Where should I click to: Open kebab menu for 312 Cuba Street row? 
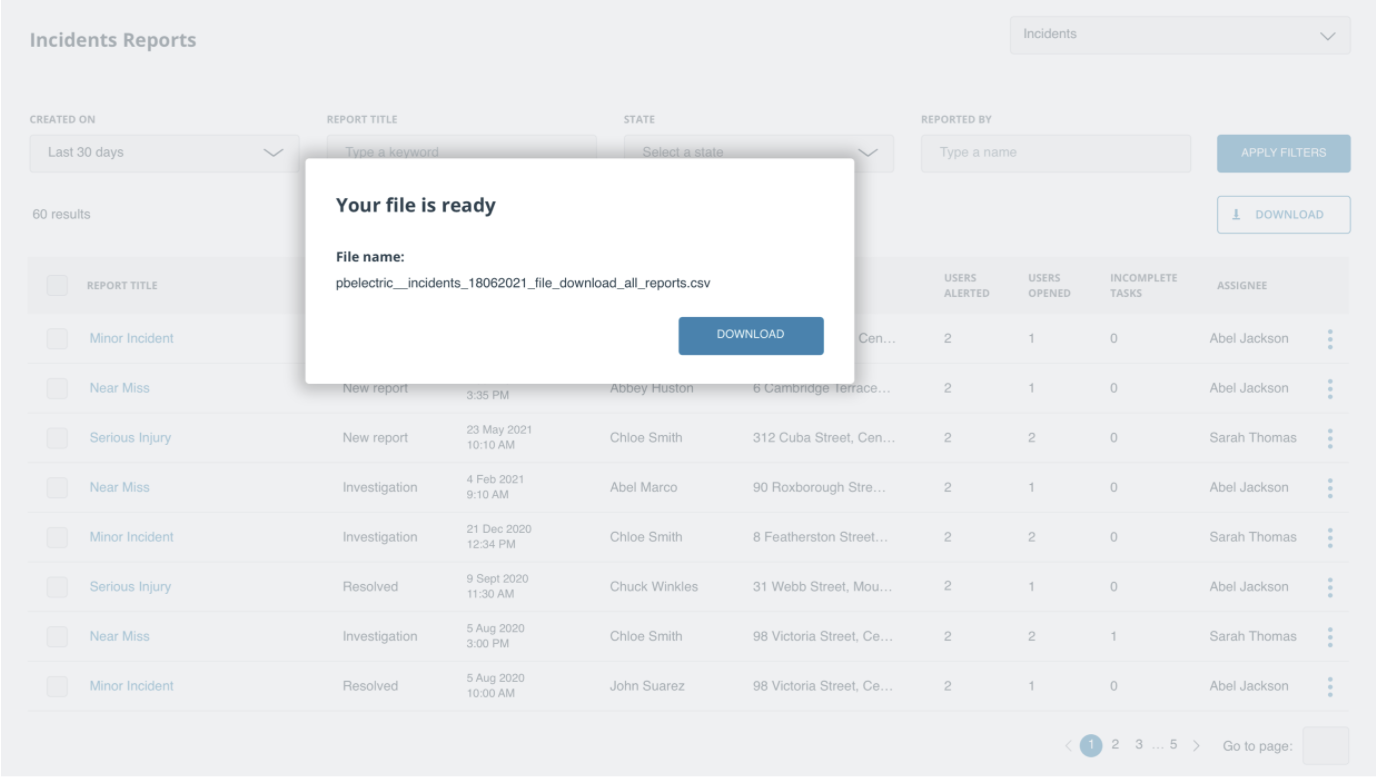pos(1330,438)
